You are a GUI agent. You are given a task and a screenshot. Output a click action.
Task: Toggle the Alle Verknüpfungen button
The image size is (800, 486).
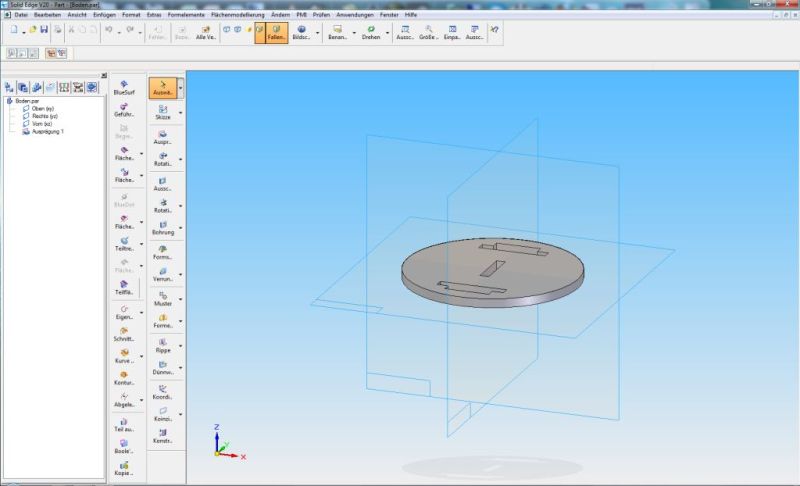pos(206,32)
